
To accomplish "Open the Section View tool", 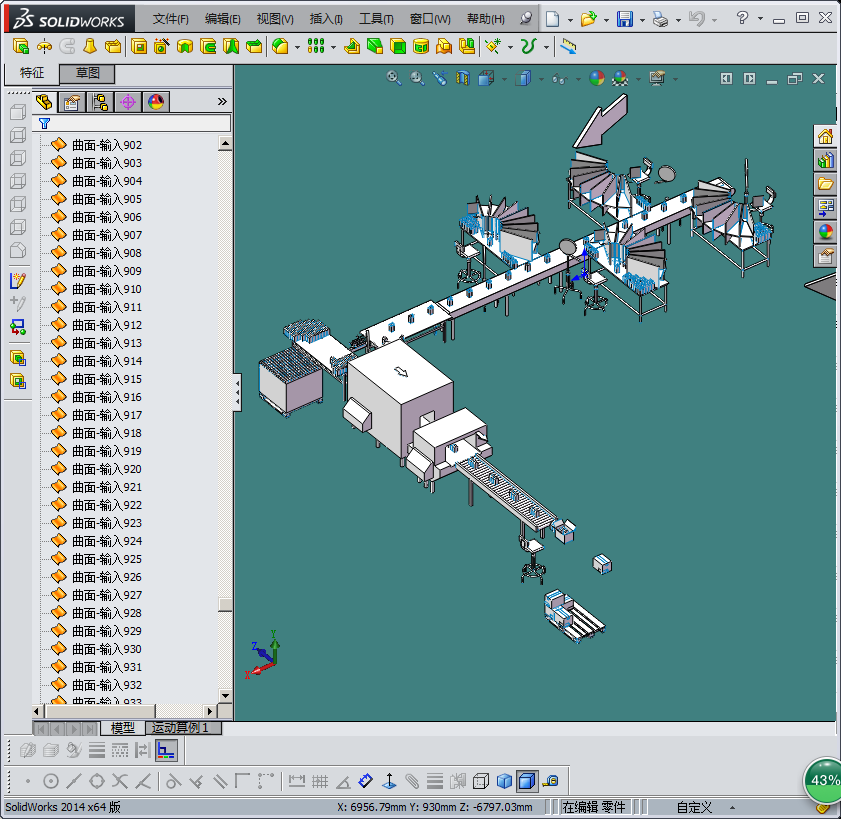I will tap(461, 78).
